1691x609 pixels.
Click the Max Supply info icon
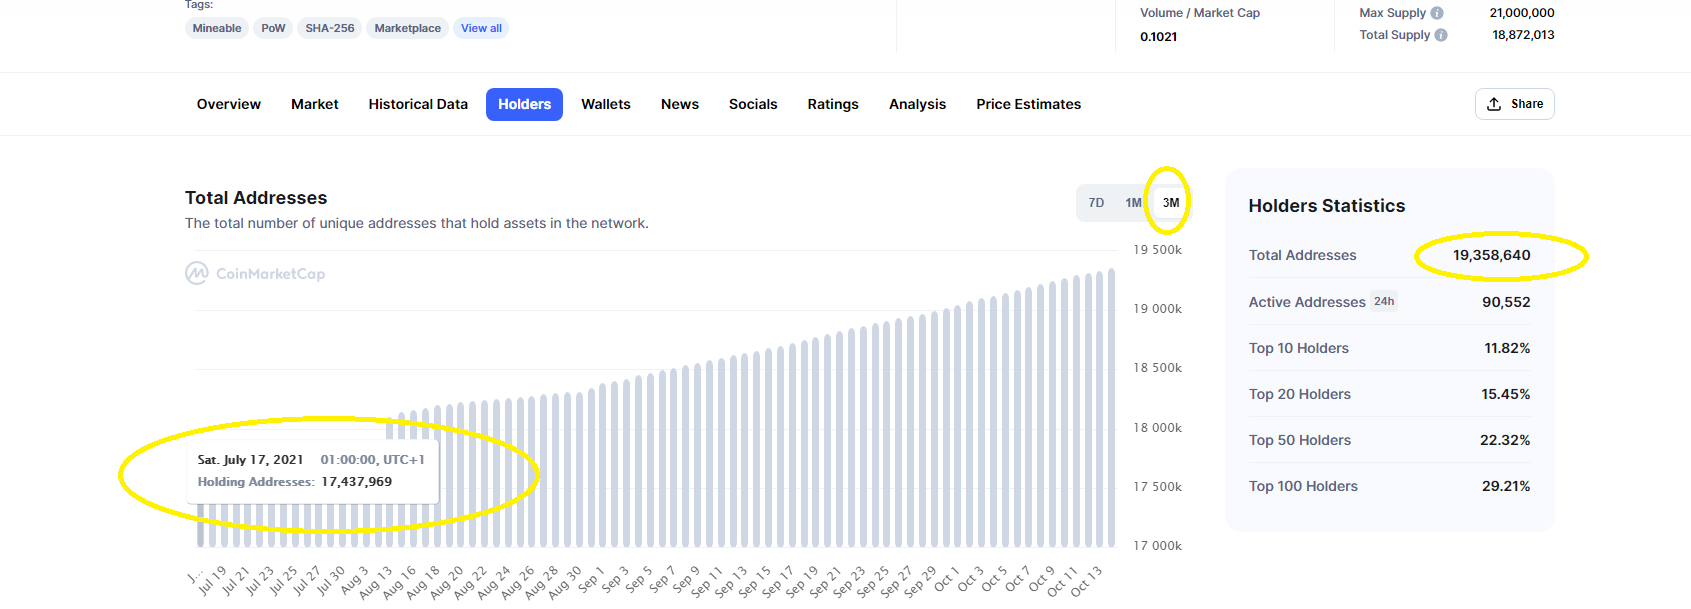(1437, 13)
